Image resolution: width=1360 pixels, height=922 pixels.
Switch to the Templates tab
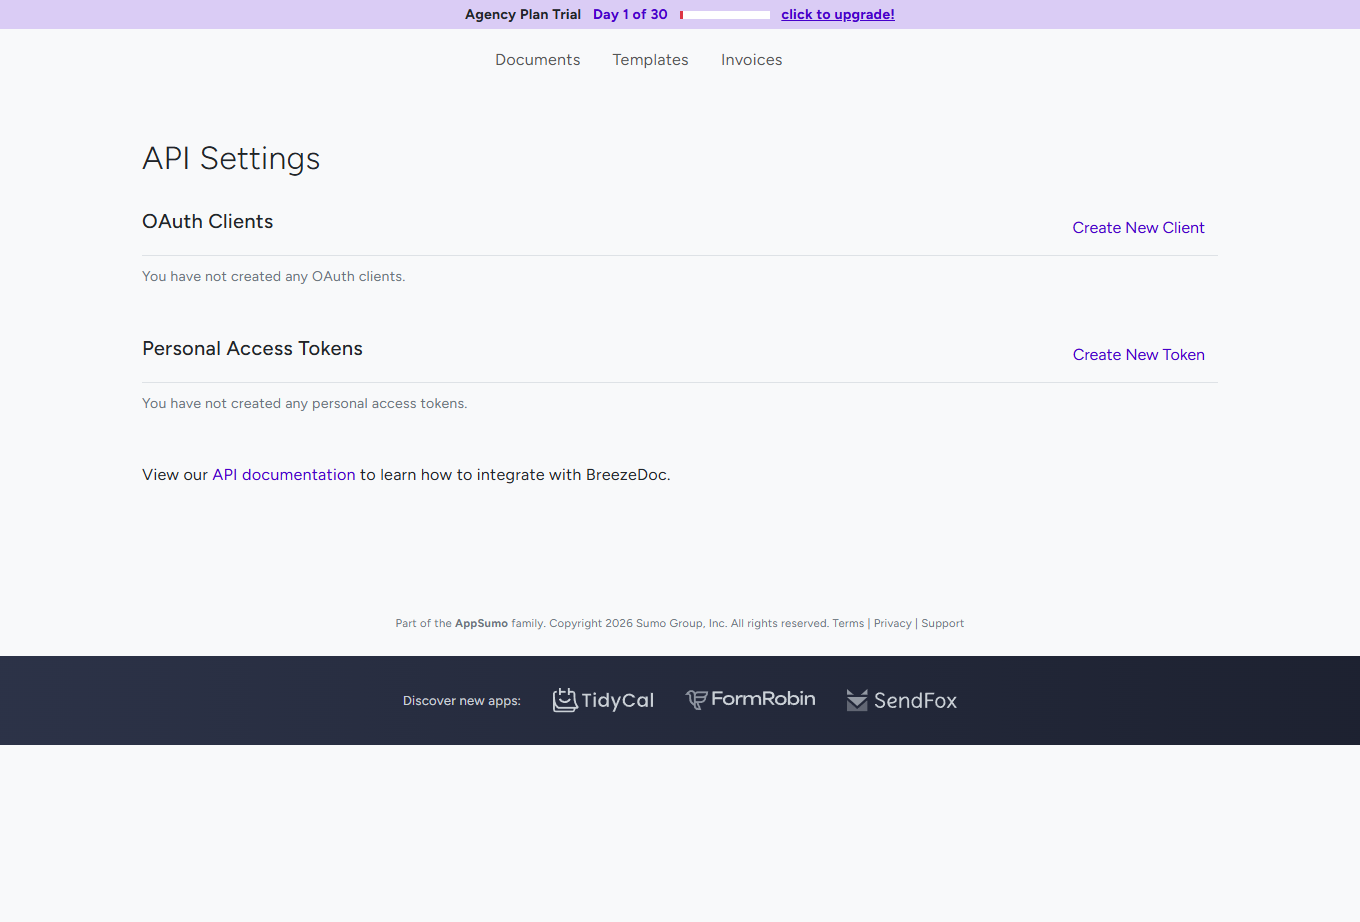(x=650, y=60)
